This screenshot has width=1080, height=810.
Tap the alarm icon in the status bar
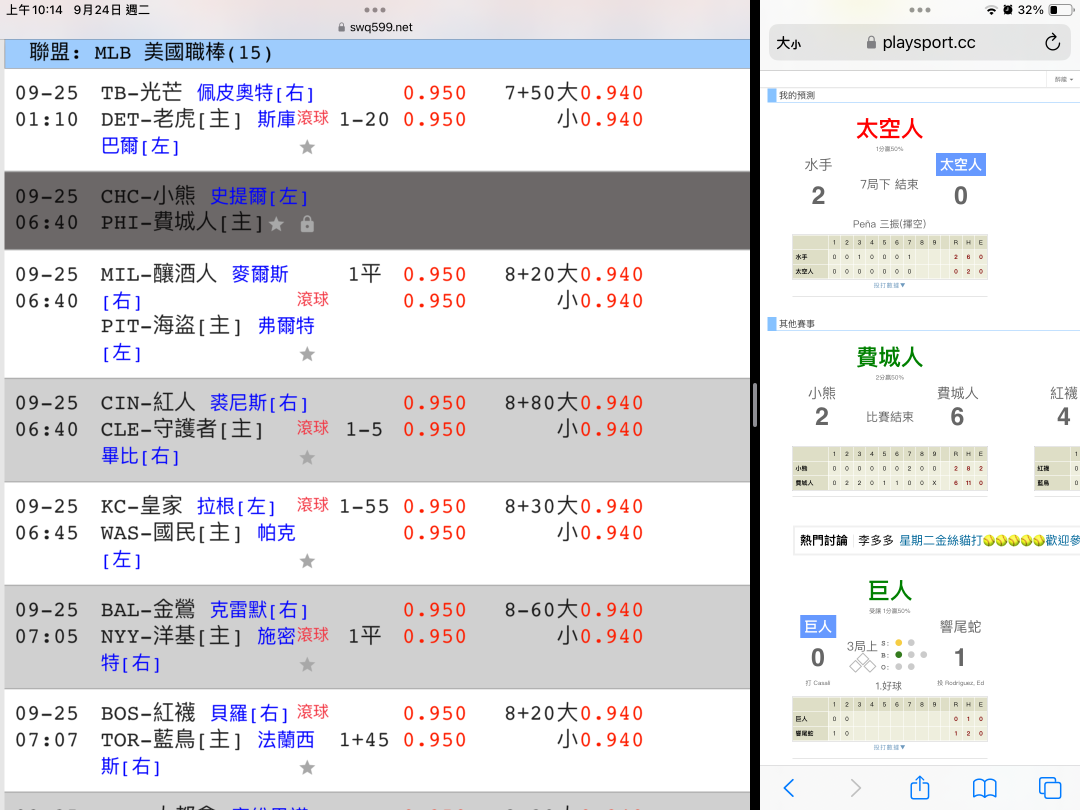click(1008, 10)
